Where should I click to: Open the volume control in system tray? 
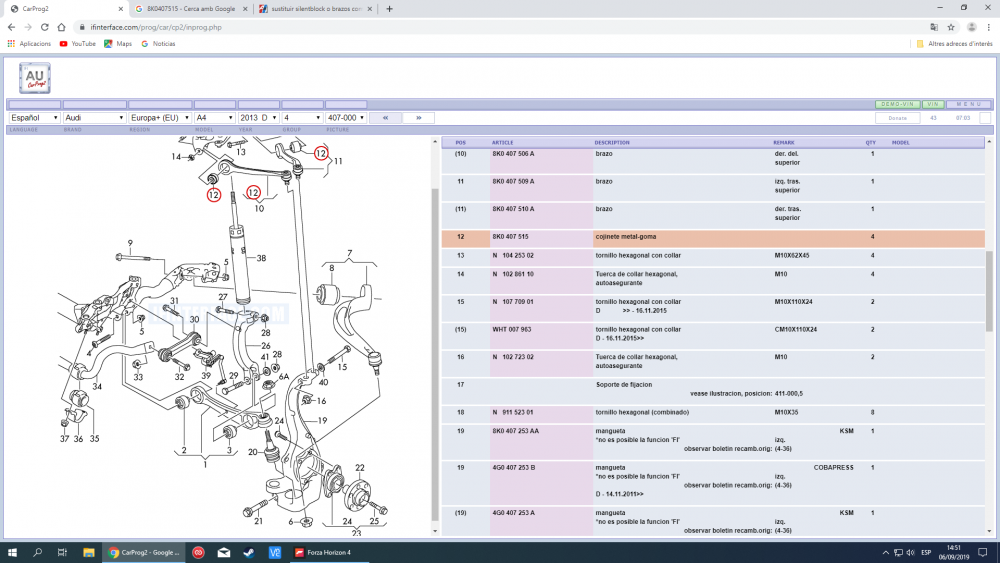[x=911, y=552]
